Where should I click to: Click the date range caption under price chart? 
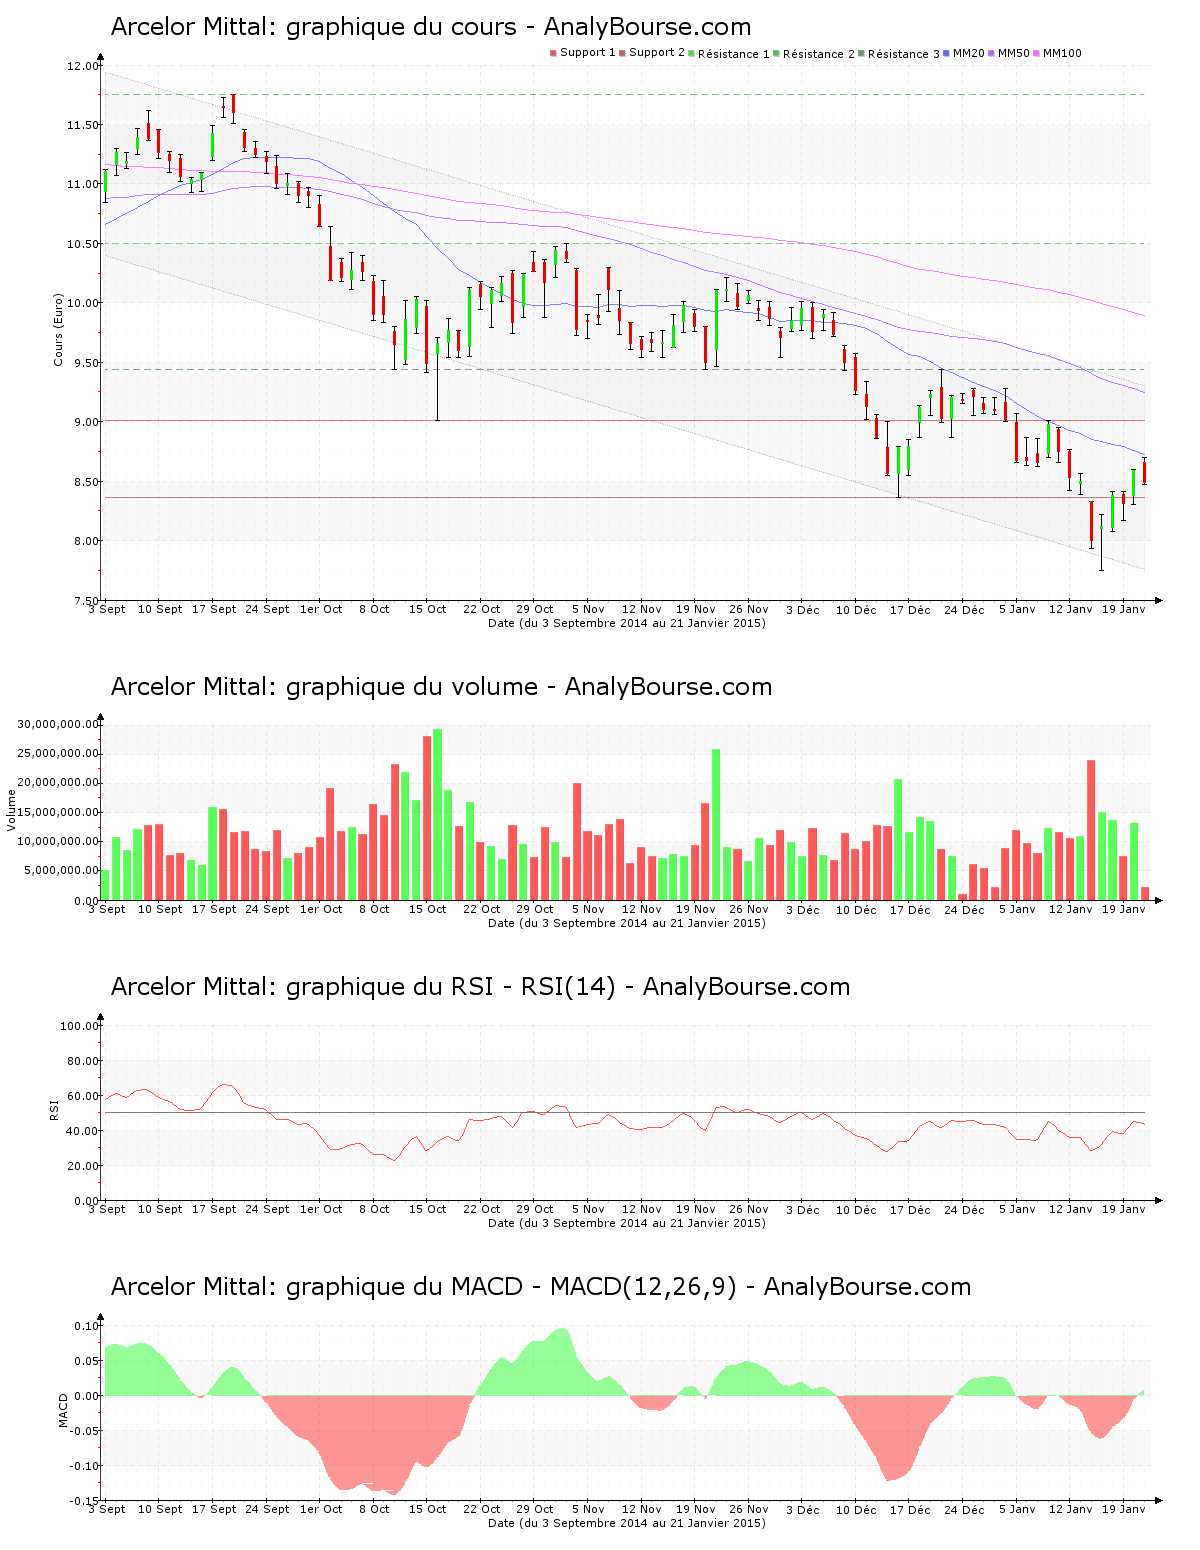[x=627, y=623]
